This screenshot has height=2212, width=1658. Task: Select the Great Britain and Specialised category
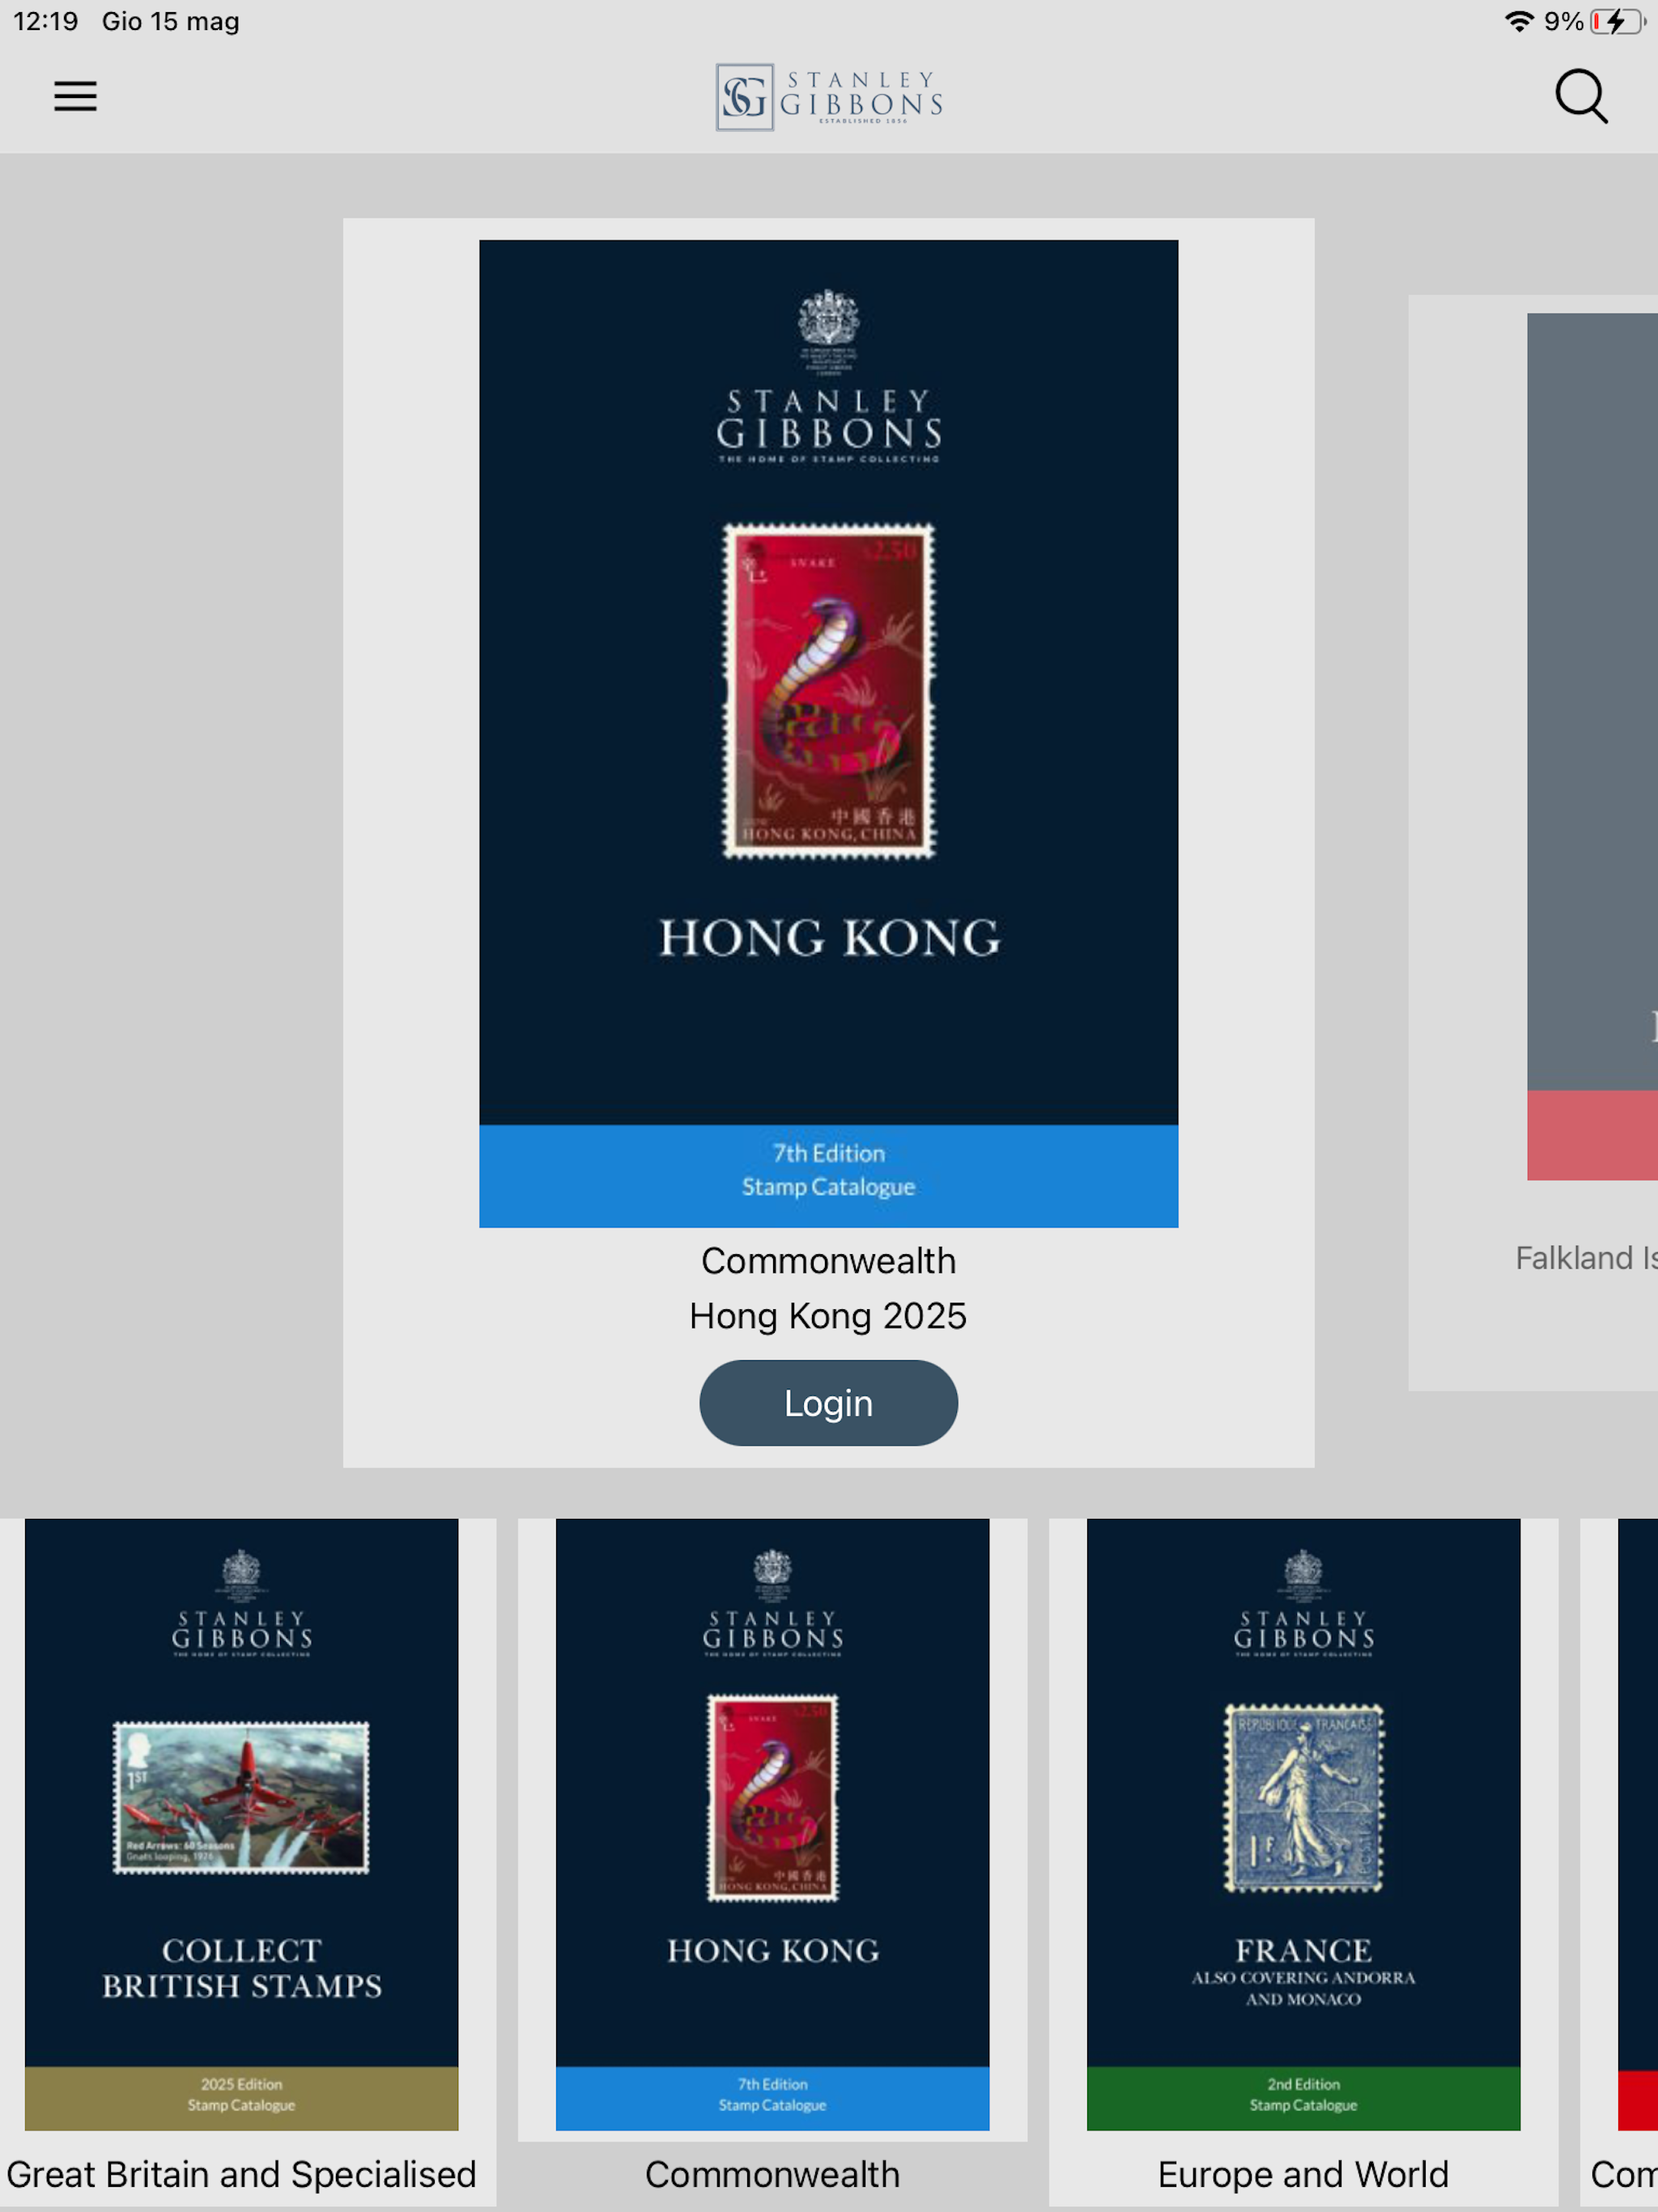pos(241,2174)
